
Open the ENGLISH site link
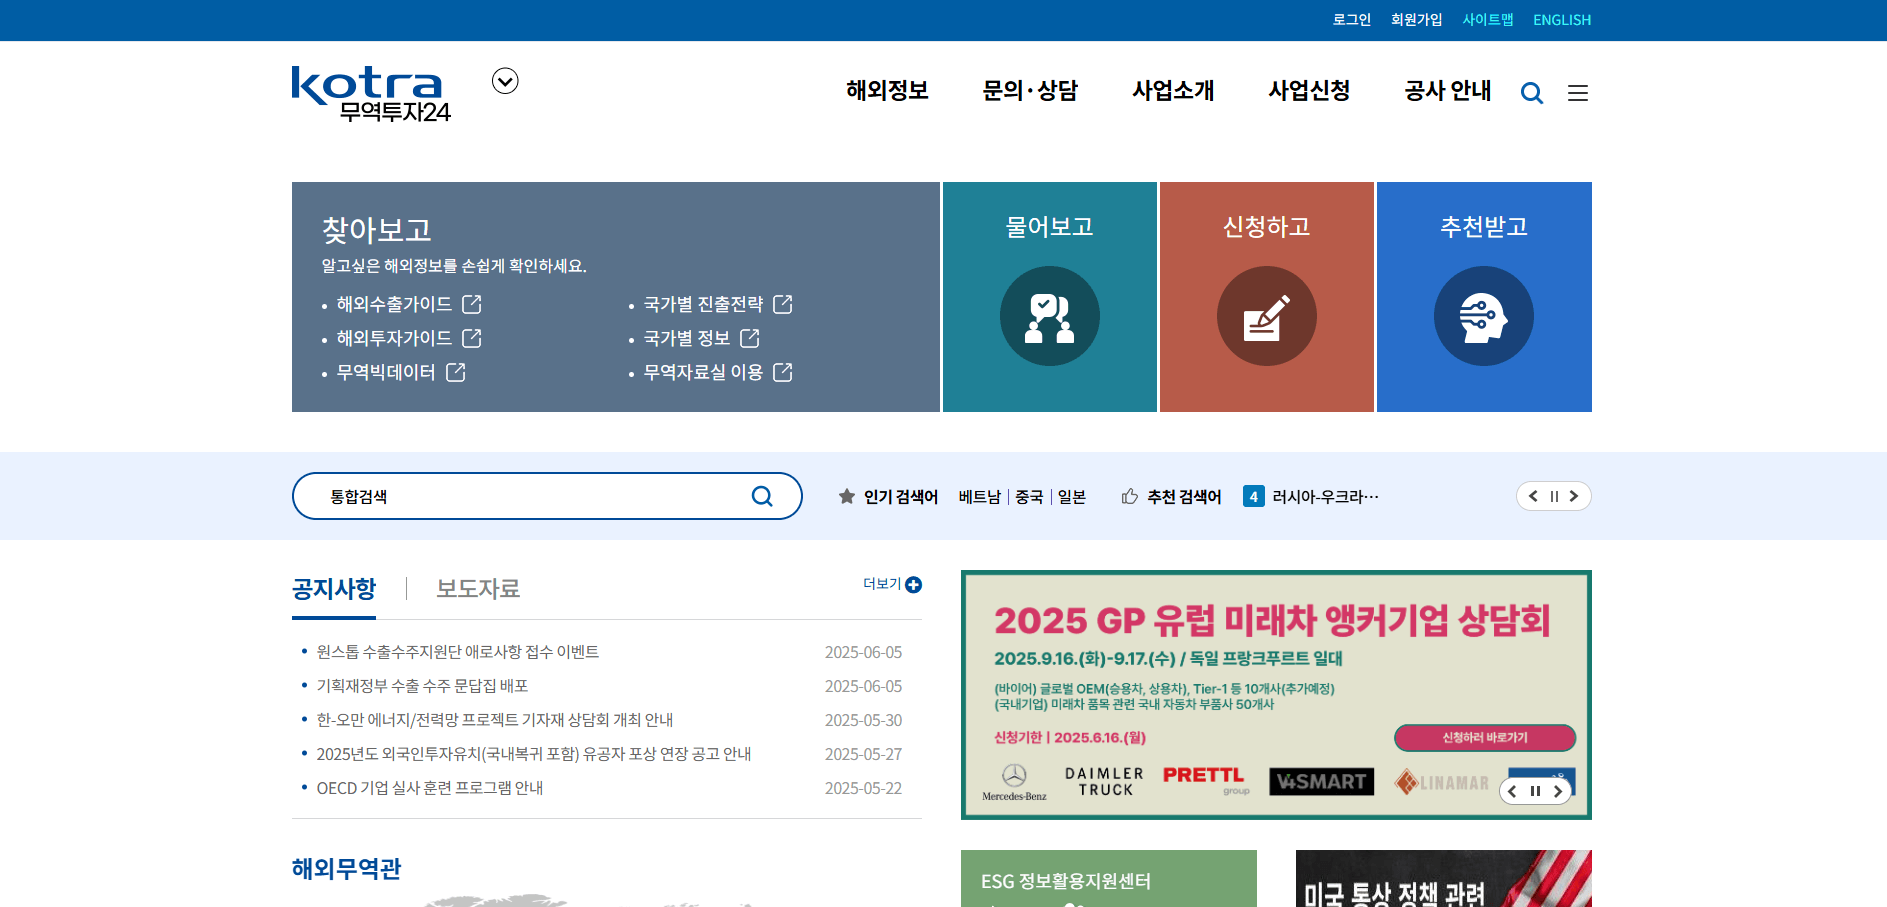1561,19
